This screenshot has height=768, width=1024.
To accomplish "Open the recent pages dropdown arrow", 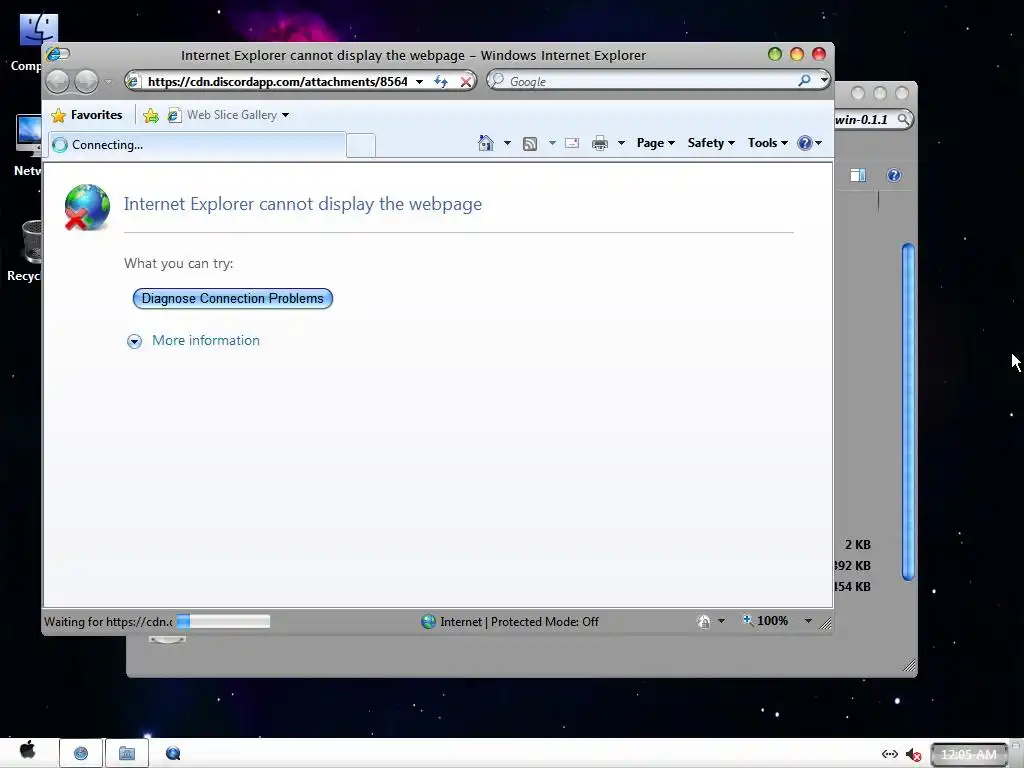I will click(108, 82).
